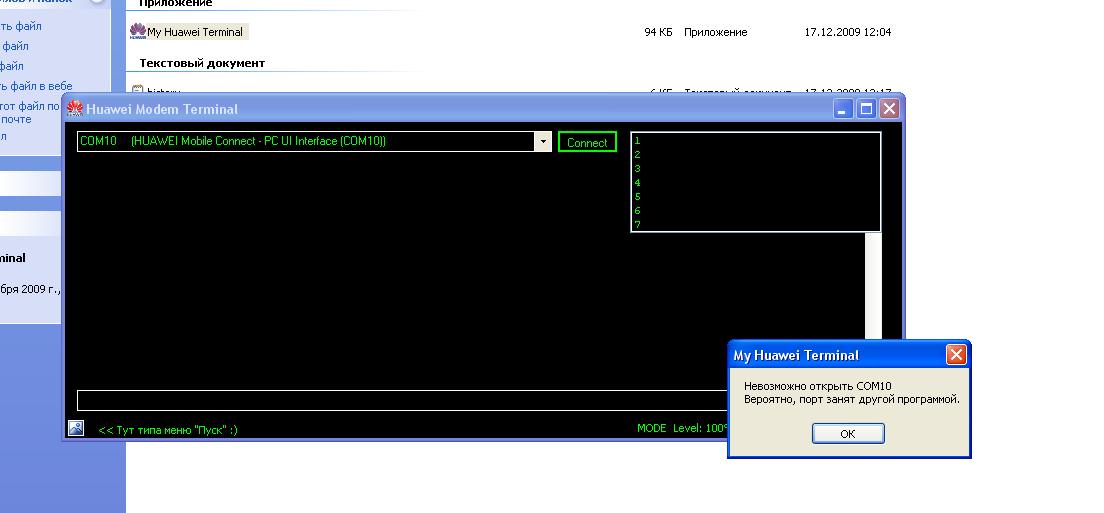
Task: Click the picture icon in bottom-left of terminal
Action: [x=76, y=428]
